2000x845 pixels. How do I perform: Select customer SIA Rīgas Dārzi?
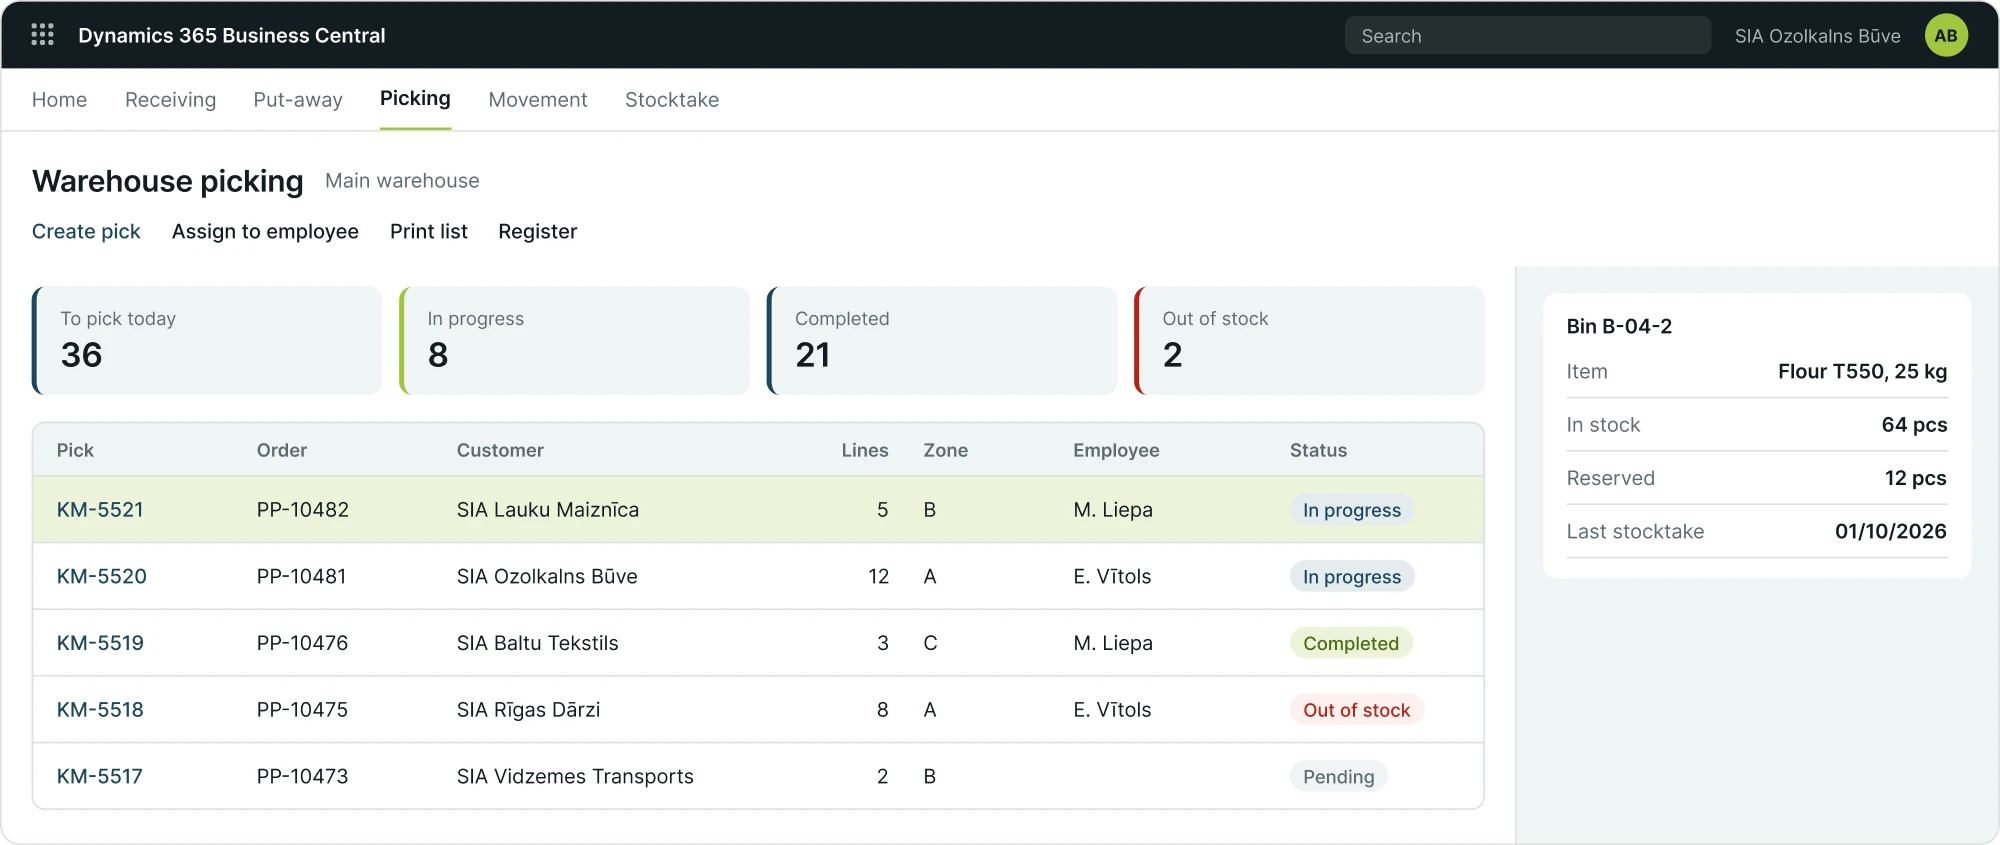point(528,710)
